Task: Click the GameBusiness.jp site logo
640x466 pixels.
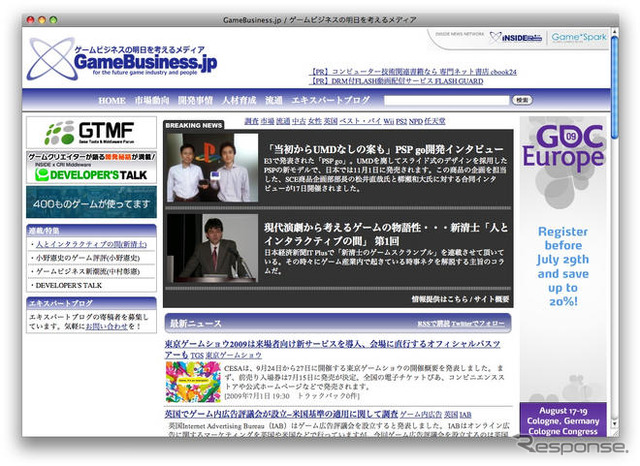Action: point(122,60)
